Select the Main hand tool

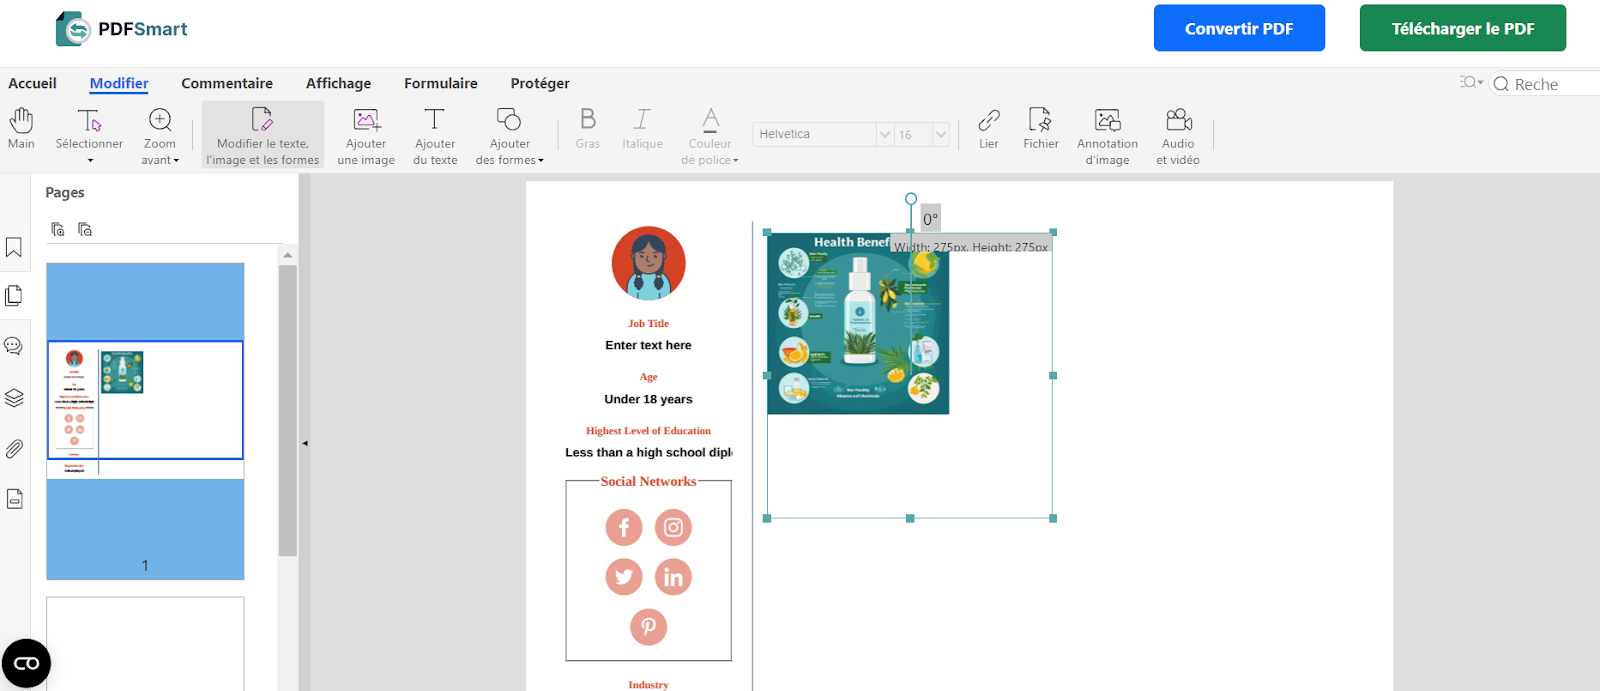coord(21,130)
